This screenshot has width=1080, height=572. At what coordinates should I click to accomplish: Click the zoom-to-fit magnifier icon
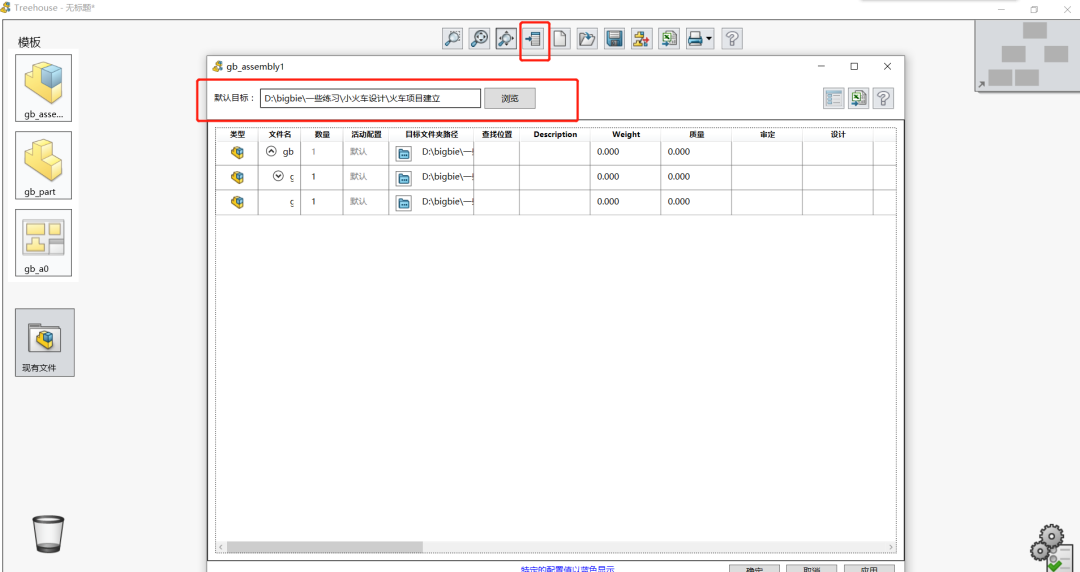tap(479, 39)
